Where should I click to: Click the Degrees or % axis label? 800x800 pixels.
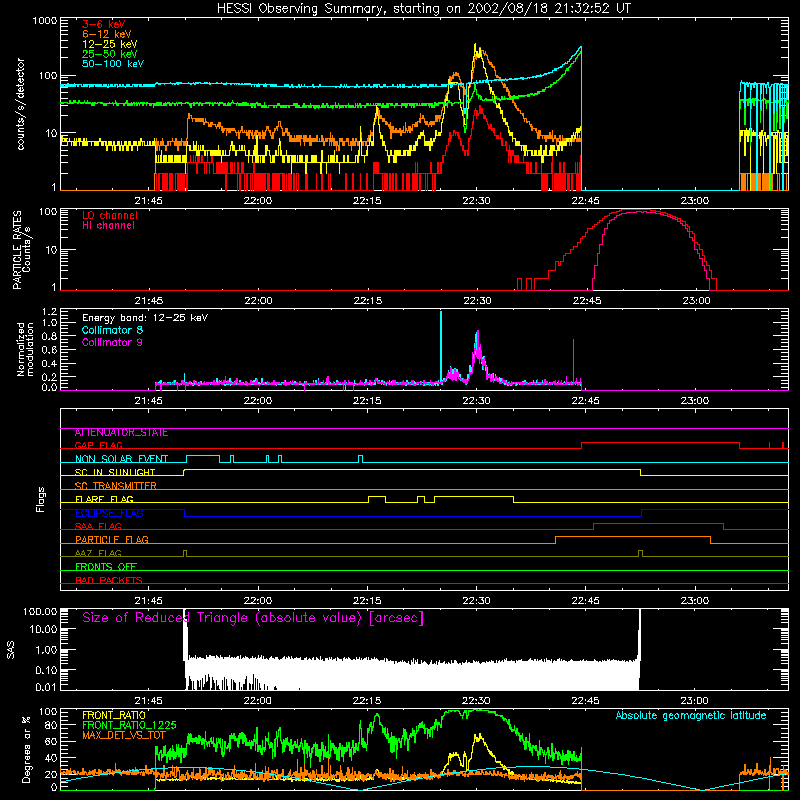click(26, 749)
